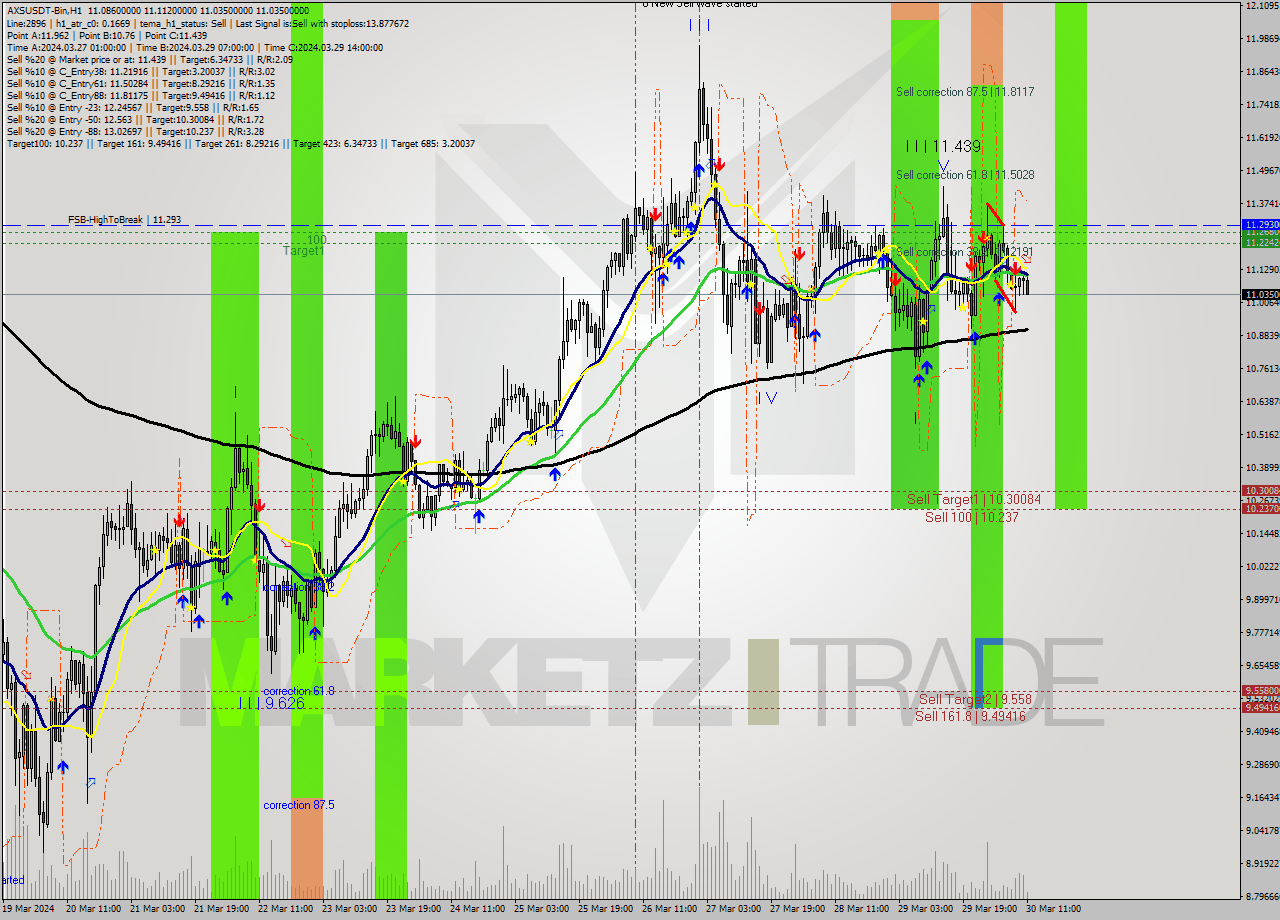Click the AXSUSDT-Bin,H1 symbol title
The width and height of the screenshot is (1280, 920).
click(x=43, y=10)
